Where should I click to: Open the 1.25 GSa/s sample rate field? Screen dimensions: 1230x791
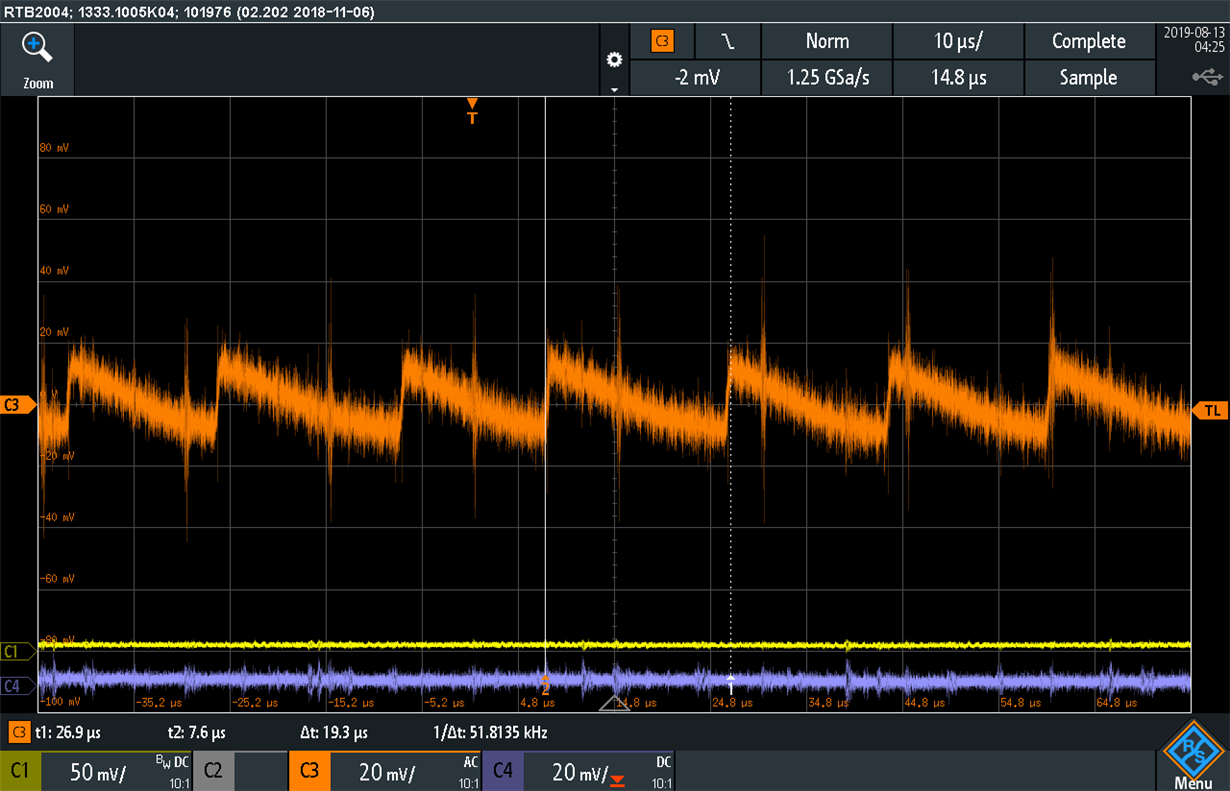(827, 77)
